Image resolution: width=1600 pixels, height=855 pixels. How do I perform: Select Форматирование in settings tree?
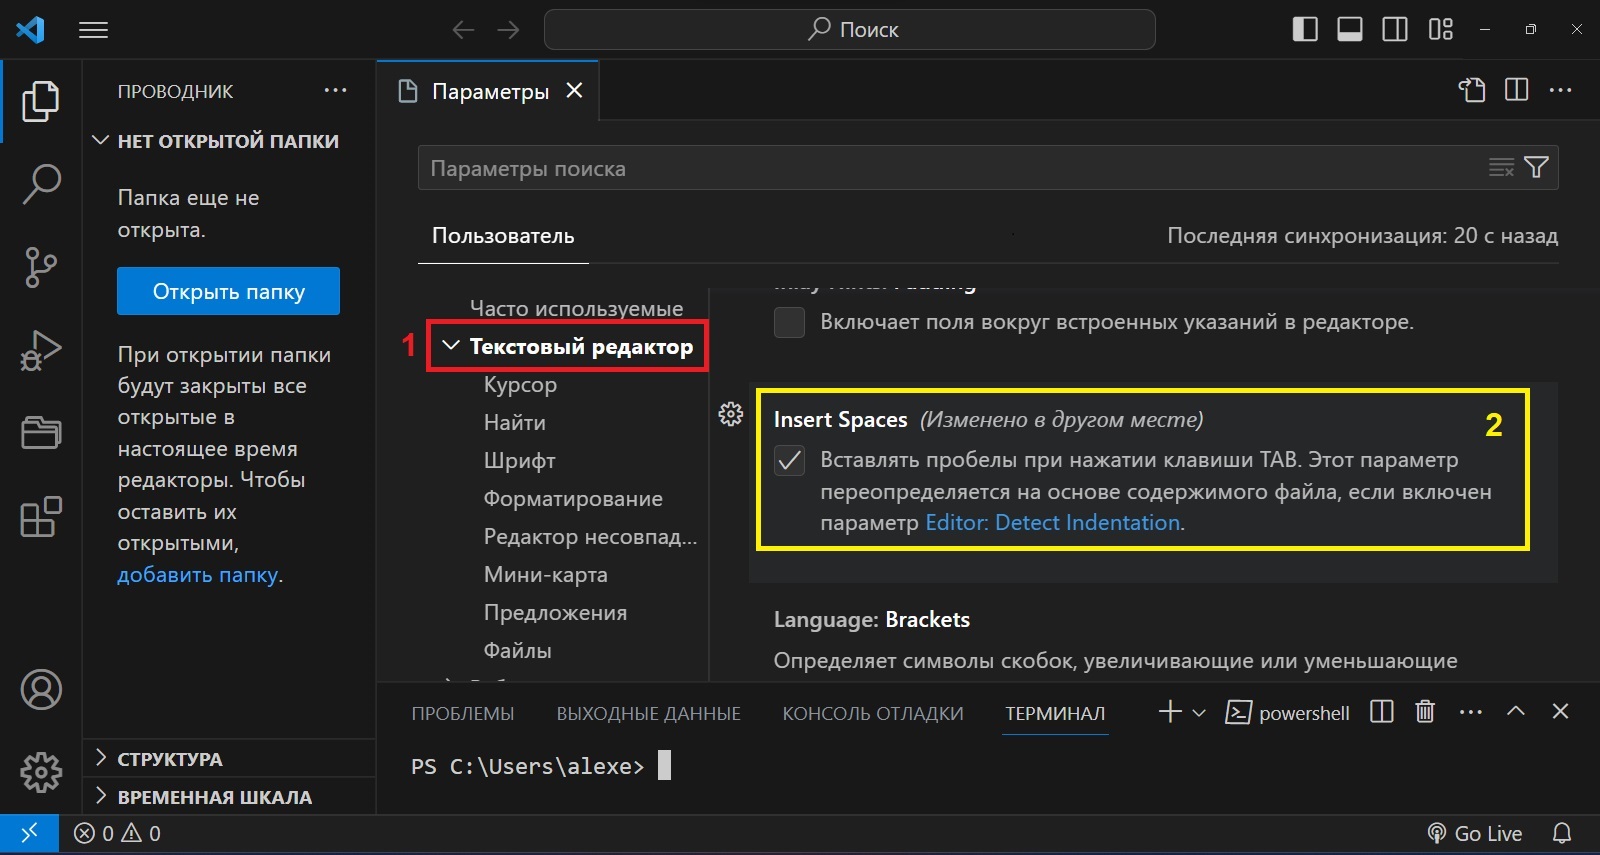[x=573, y=498]
